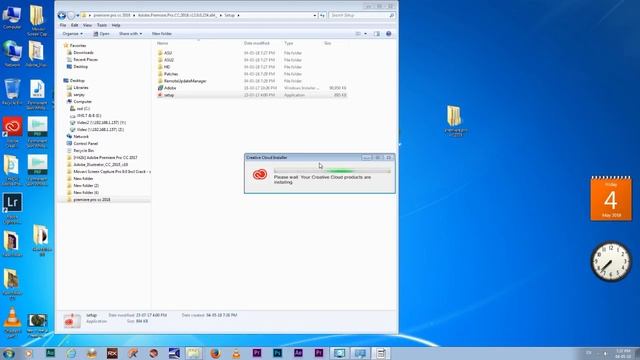640x360 pixels.
Task: Sort files by the Name column header
Action: coord(162,43)
